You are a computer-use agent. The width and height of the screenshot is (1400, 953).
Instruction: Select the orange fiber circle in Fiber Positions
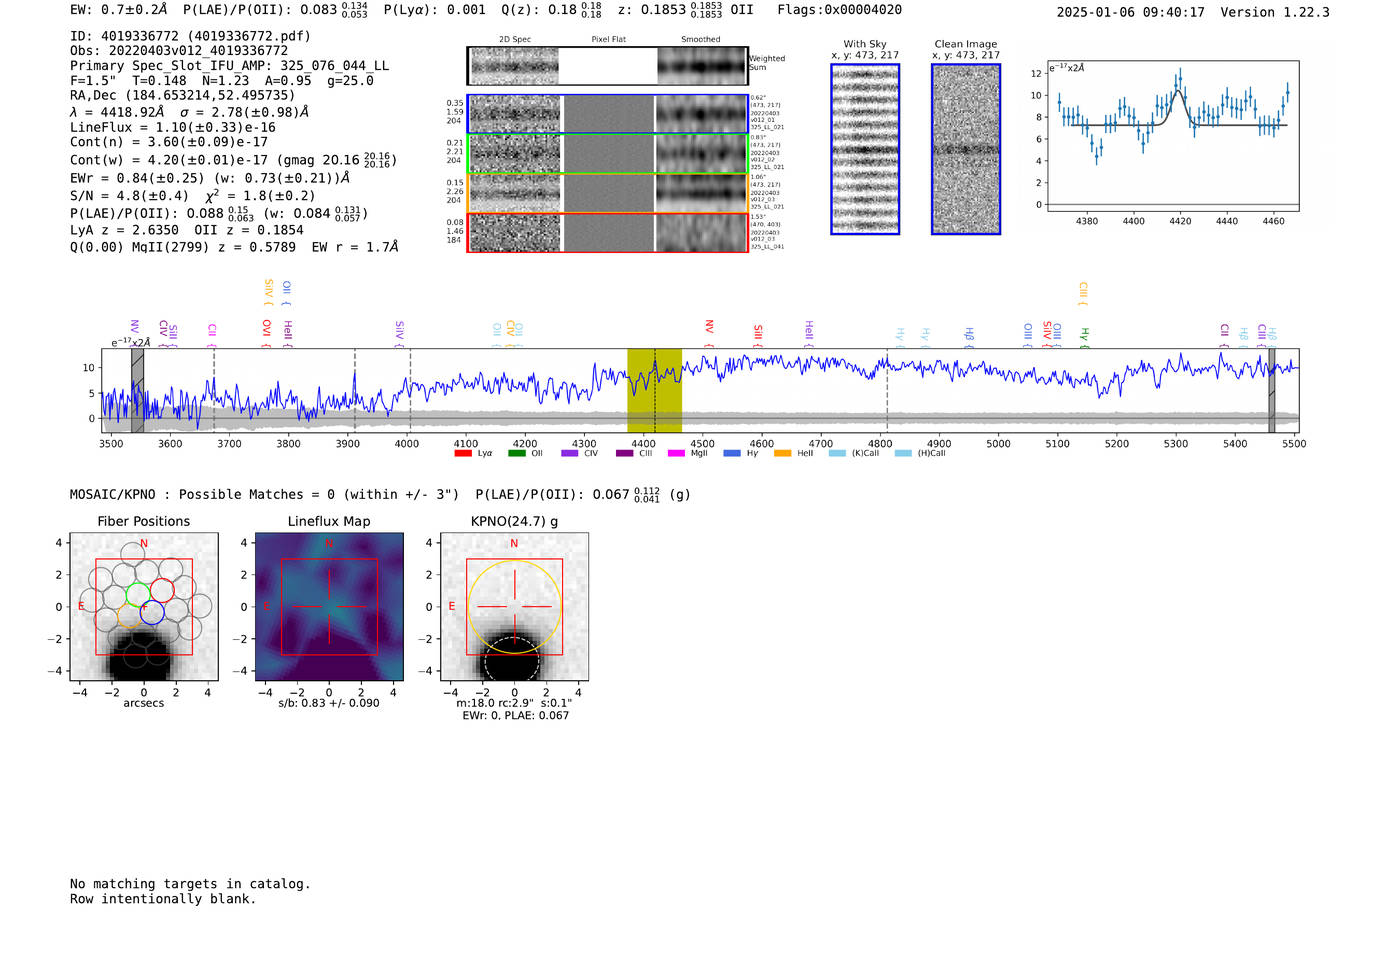[130, 615]
